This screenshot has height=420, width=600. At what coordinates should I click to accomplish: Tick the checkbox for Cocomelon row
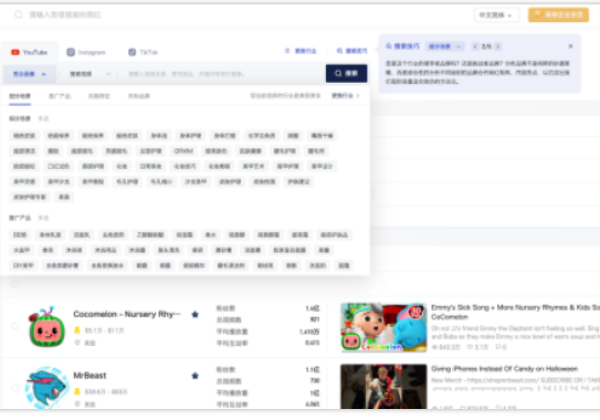[15, 326]
